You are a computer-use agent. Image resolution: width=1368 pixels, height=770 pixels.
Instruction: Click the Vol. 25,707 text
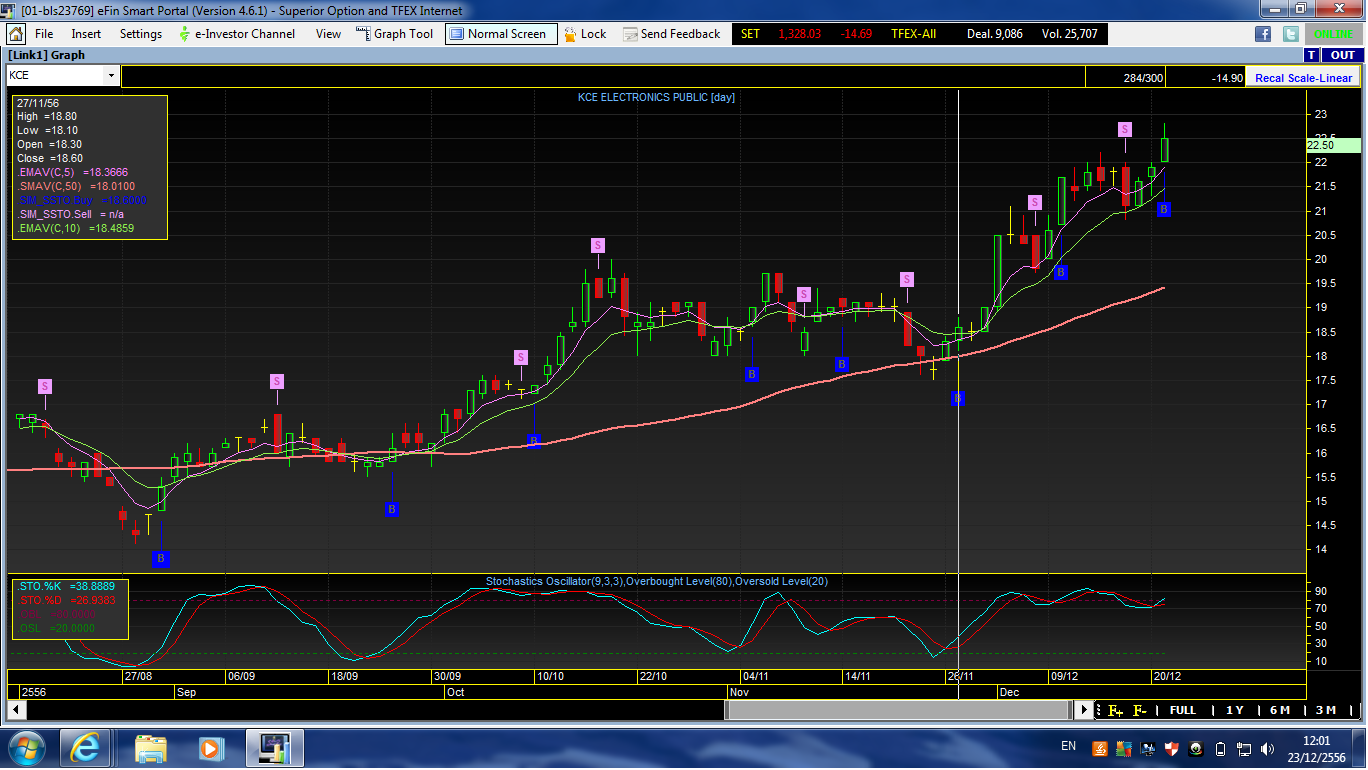pyautogui.click(x=1069, y=34)
